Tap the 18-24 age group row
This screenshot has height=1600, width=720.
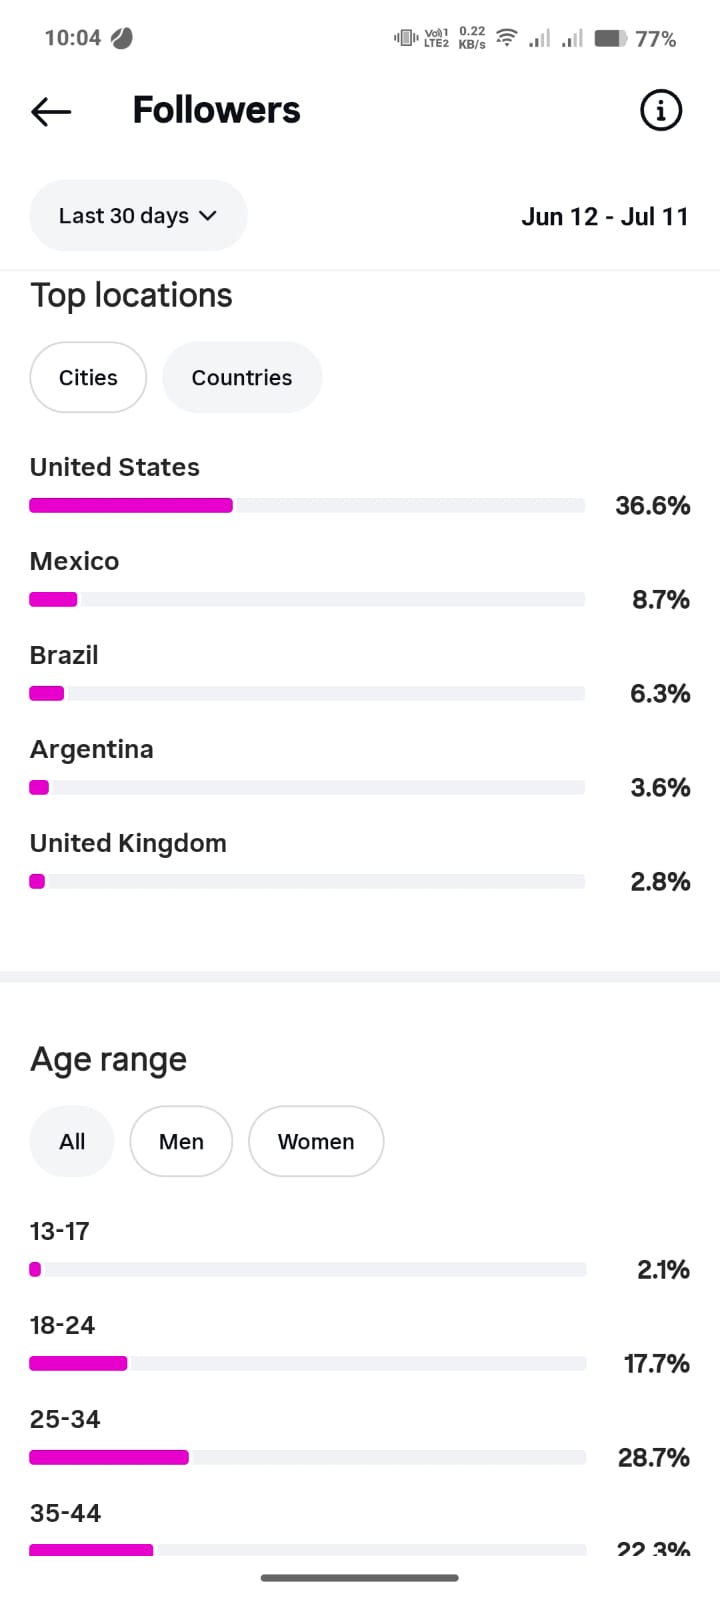(360, 1345)
